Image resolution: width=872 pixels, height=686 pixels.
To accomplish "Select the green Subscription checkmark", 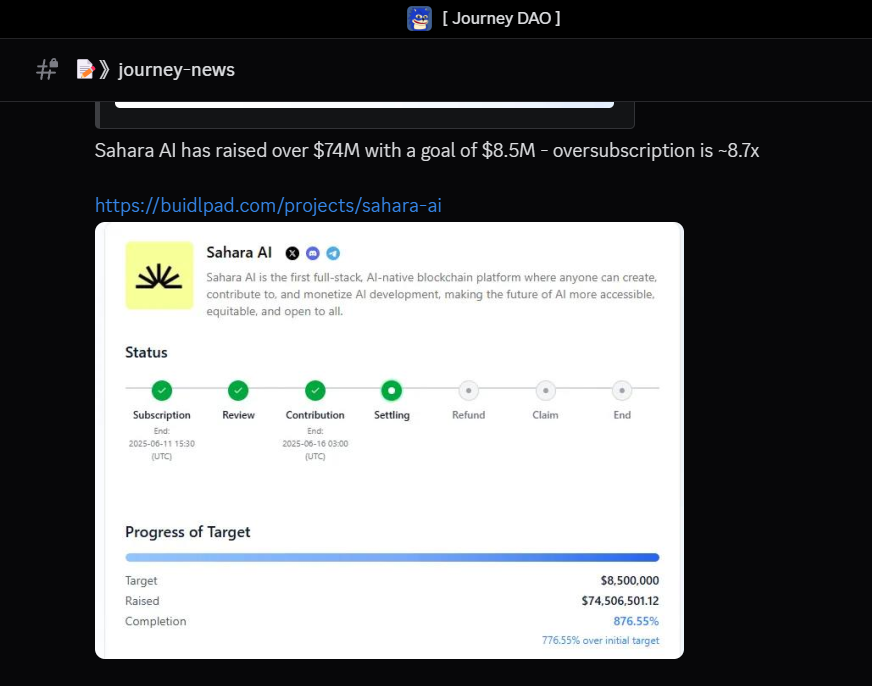I will coord(161,390).
